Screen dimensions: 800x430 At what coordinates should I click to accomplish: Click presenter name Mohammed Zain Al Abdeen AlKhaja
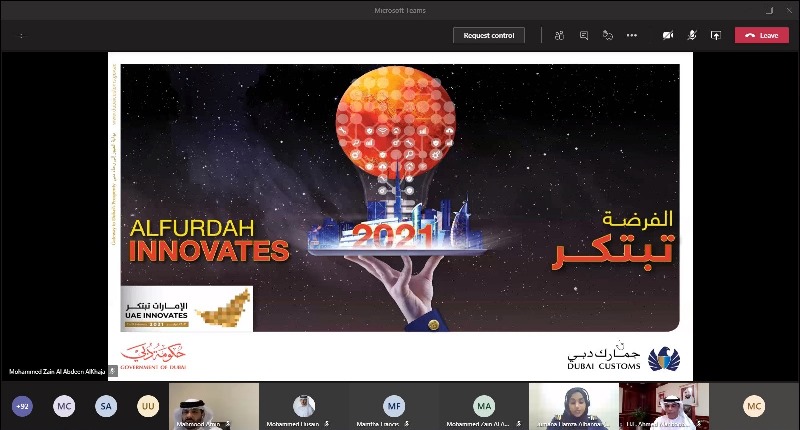pos(57,371)
